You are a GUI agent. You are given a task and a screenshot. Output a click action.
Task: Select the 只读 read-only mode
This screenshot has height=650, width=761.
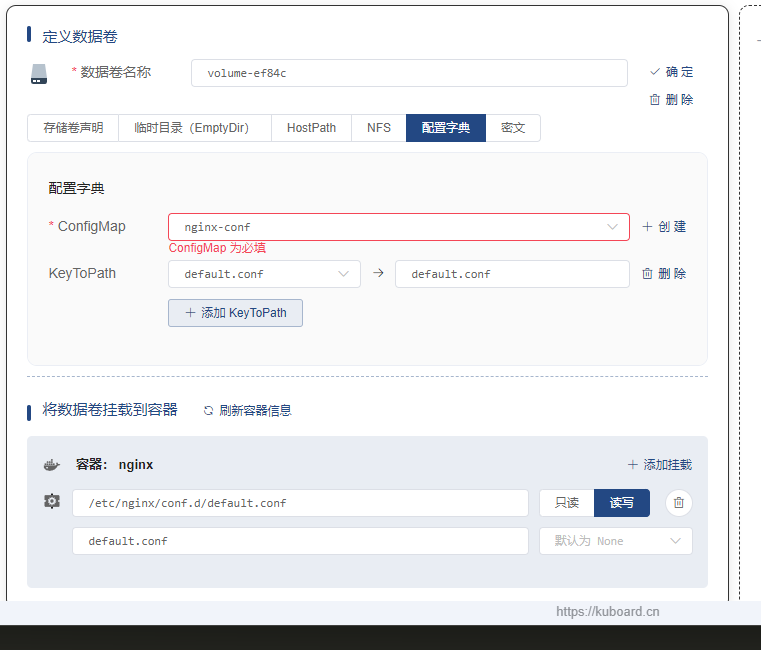[x=567, y=503]
